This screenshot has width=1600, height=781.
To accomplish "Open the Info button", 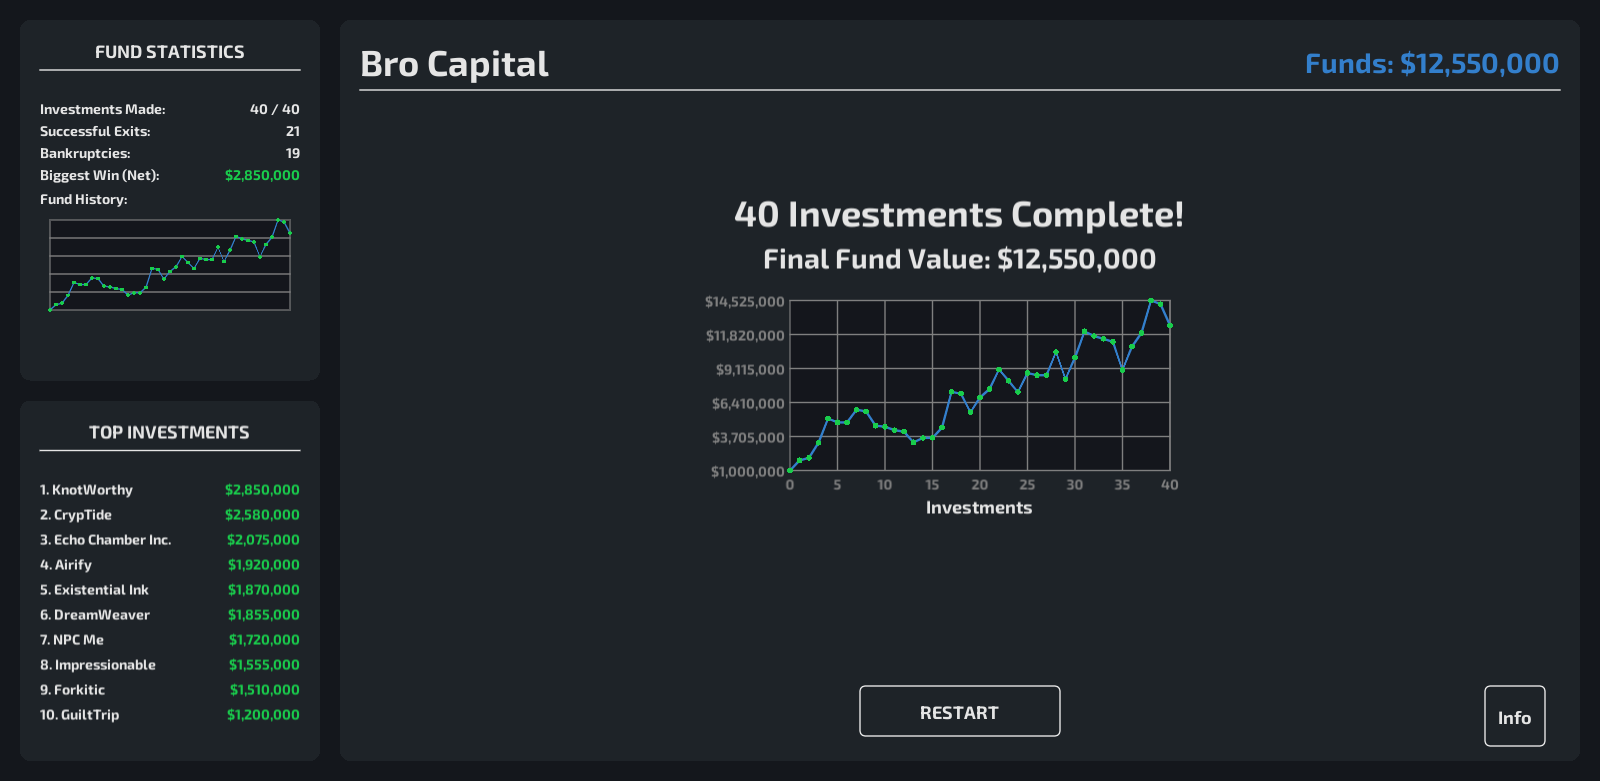I will coord(1514,716).
